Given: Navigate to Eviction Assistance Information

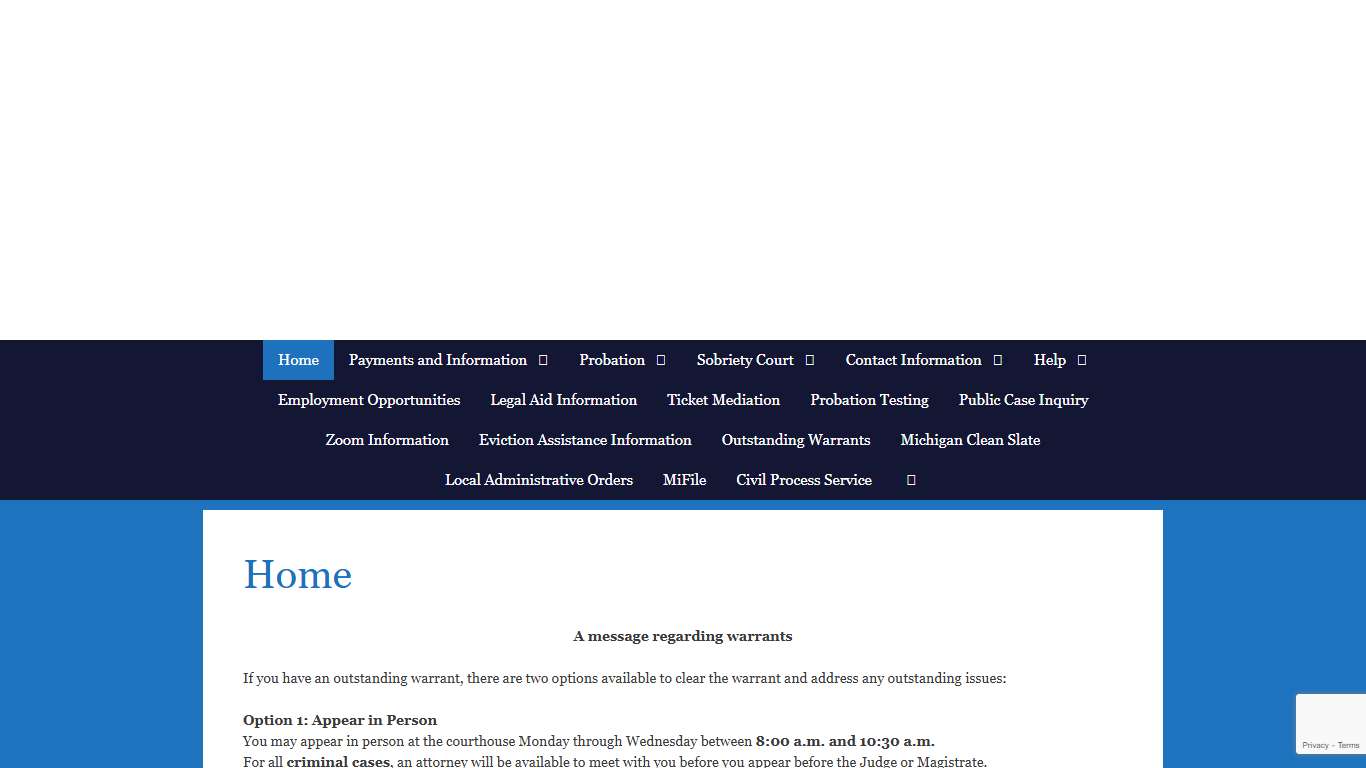Looking at the screenshot, I should [585, 440].
